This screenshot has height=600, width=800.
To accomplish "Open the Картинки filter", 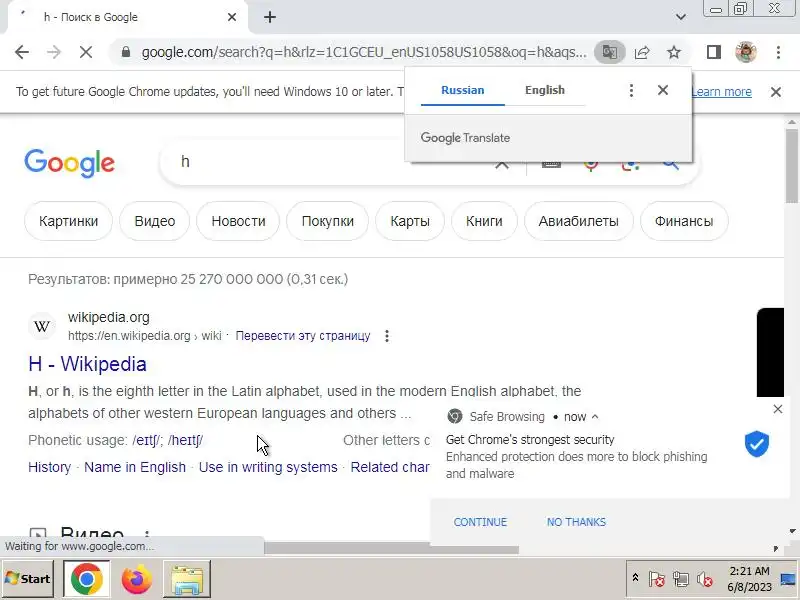I will [x=68, y=221].
